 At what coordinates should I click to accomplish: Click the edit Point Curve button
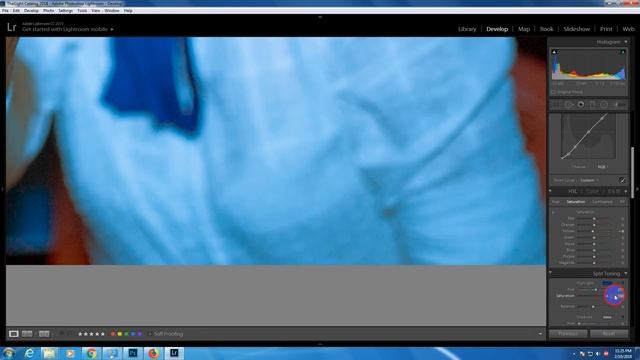click(x=623, y=180)
